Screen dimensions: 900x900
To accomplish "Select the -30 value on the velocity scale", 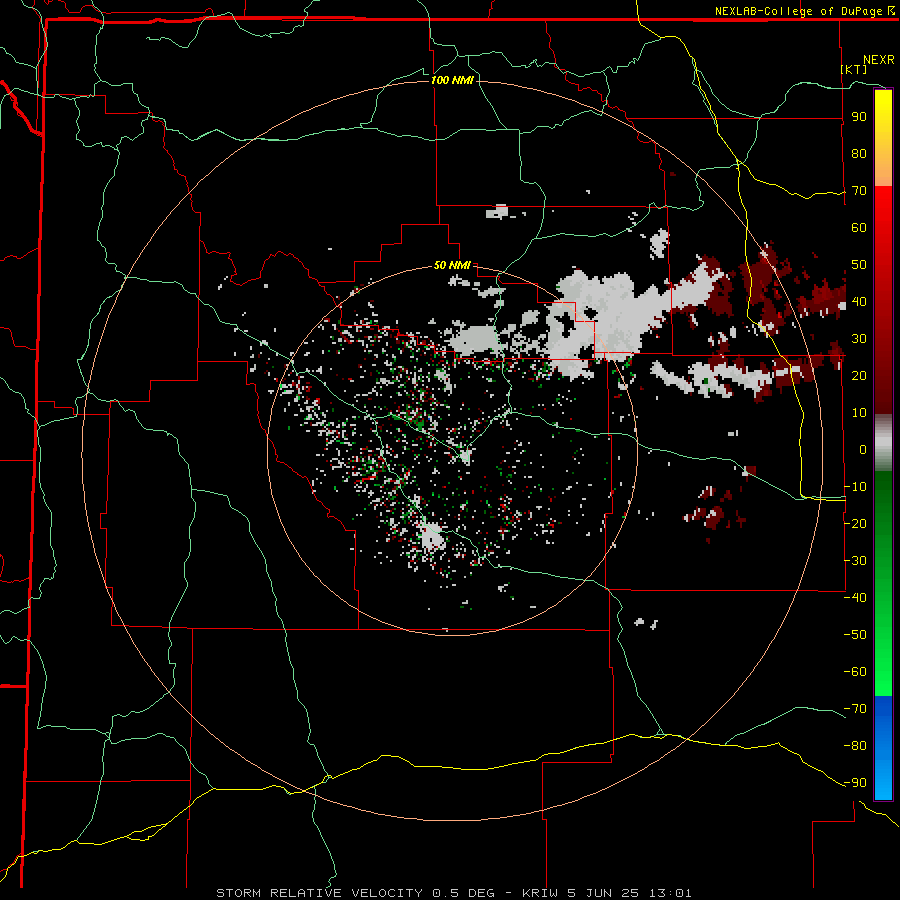I will (x=855, y=560).
